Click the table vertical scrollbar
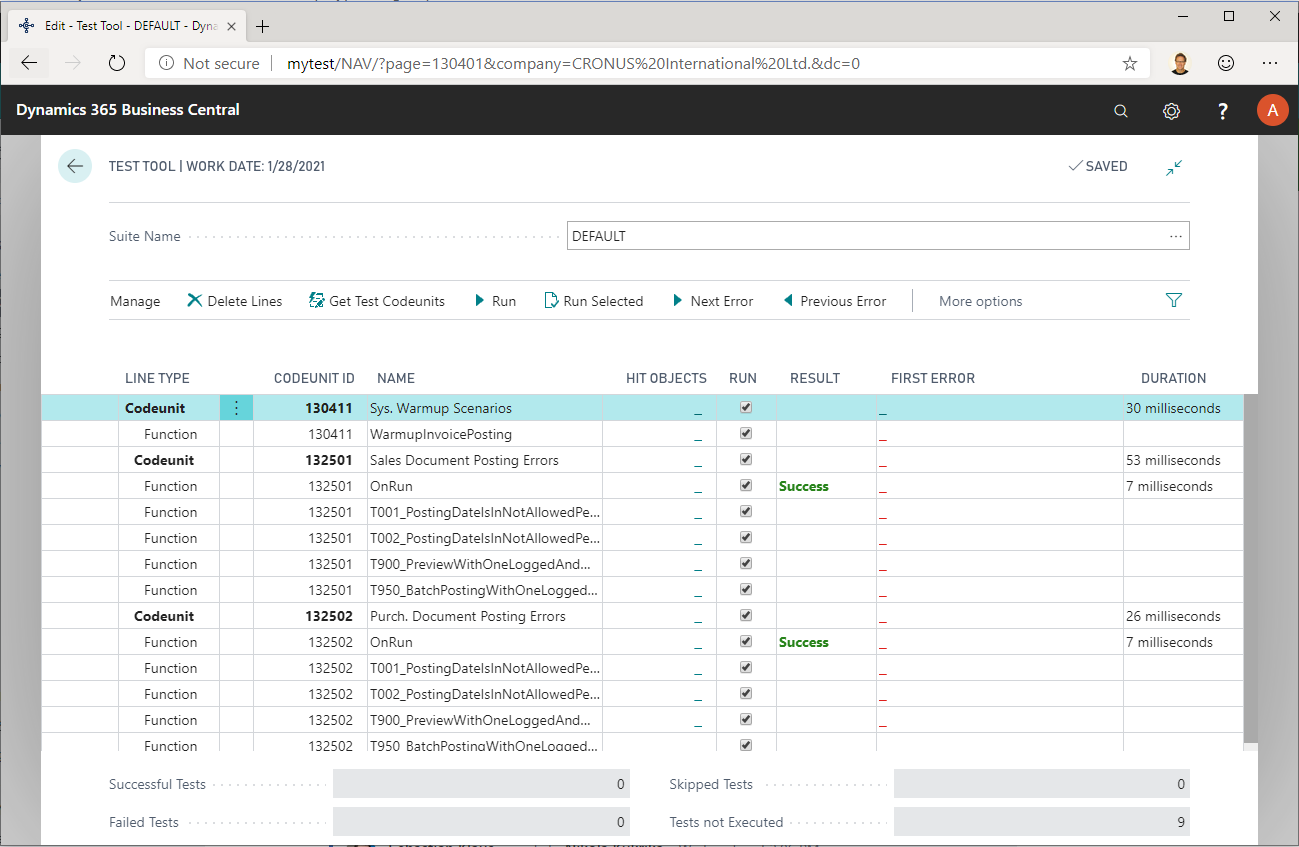The image size is (1299, 847). click(x=1251, y=568)
